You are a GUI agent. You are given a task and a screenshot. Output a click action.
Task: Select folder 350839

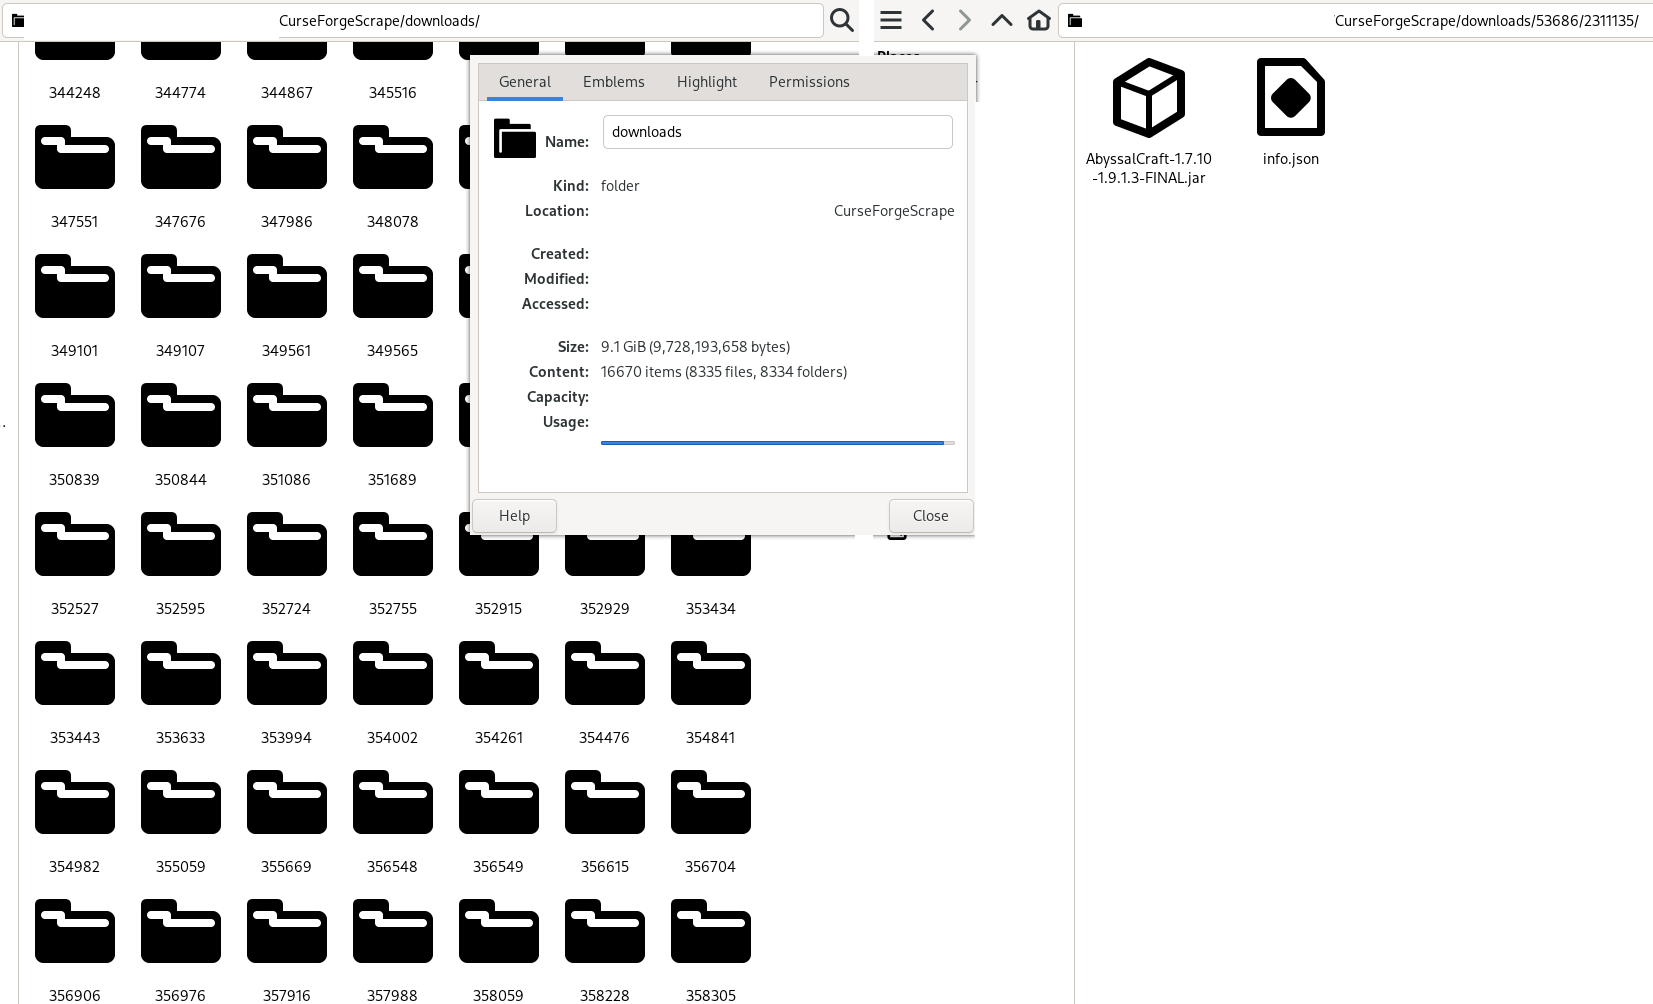coord(75,415)
